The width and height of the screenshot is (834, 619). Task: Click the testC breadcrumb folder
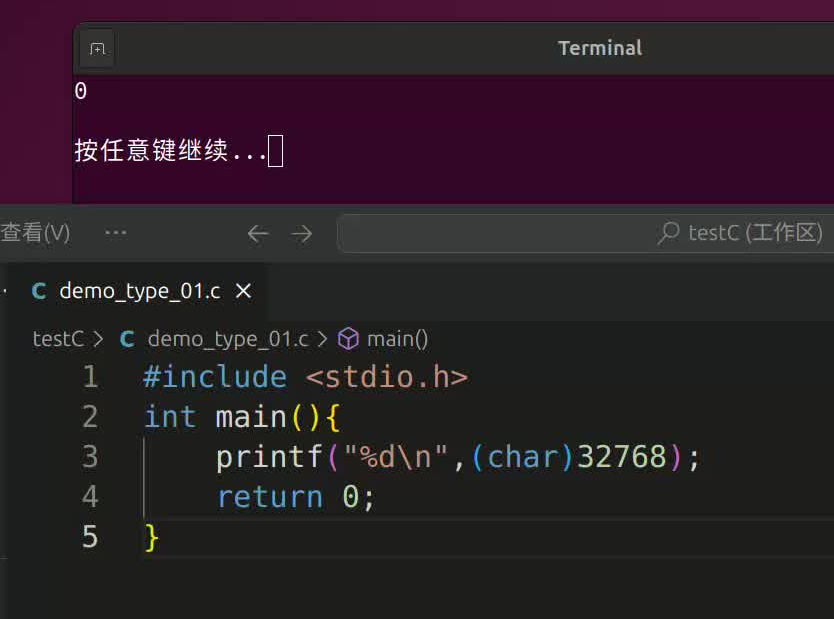(x=57, y=339)
